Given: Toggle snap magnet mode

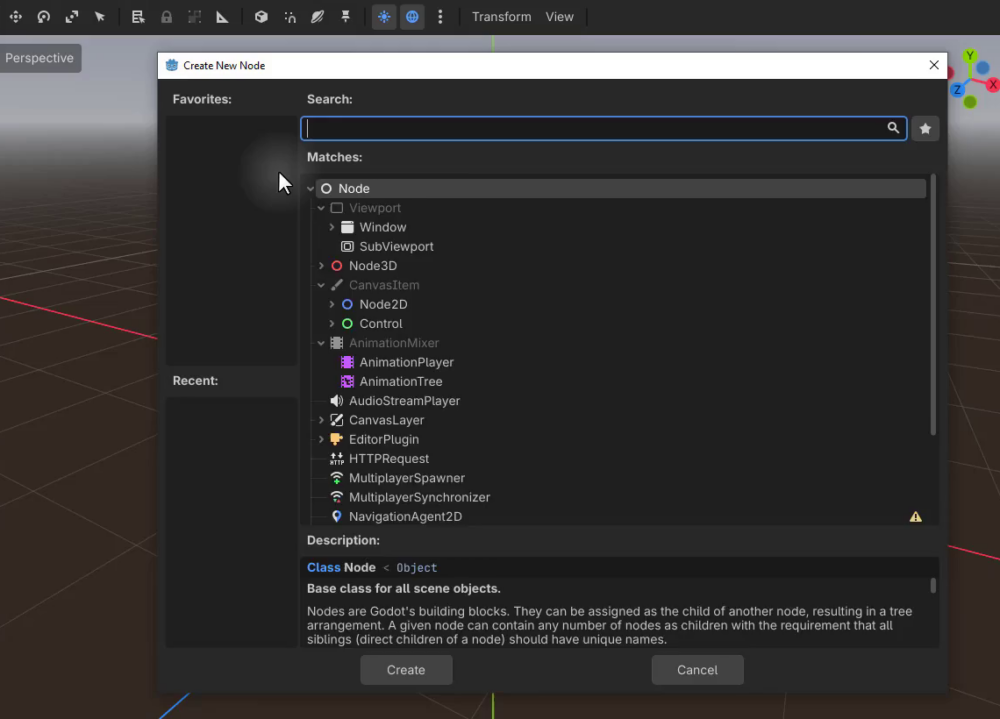Looking at the screenshot, I should (290, 17).
